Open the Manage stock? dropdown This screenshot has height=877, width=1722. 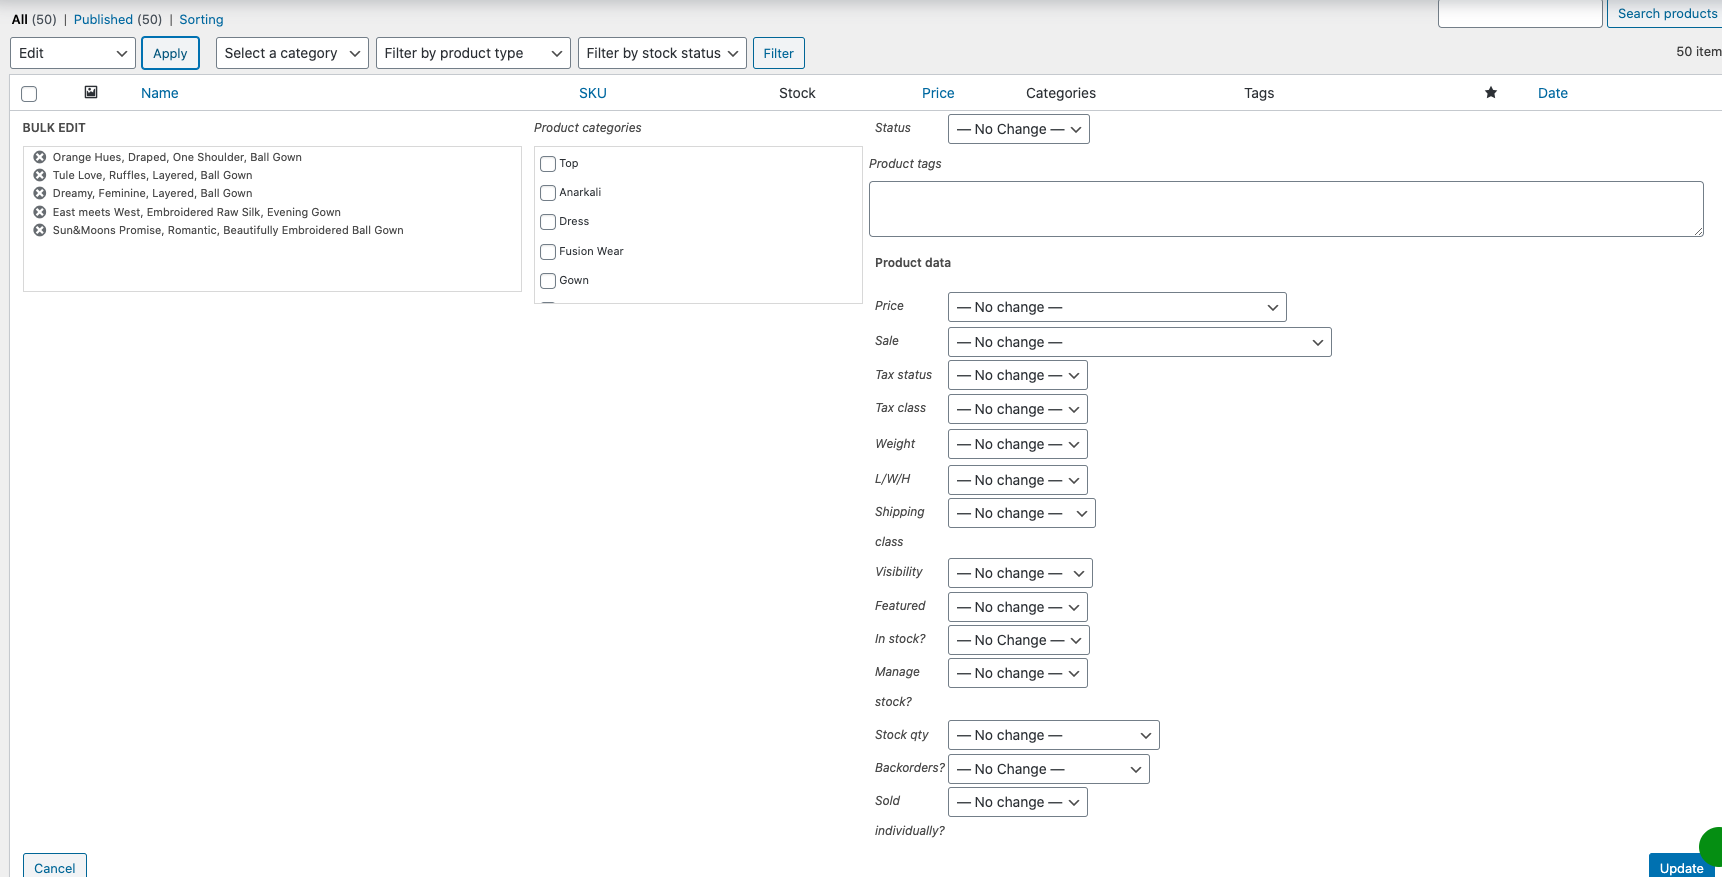pyautogui.click(x=1018, y=673)
